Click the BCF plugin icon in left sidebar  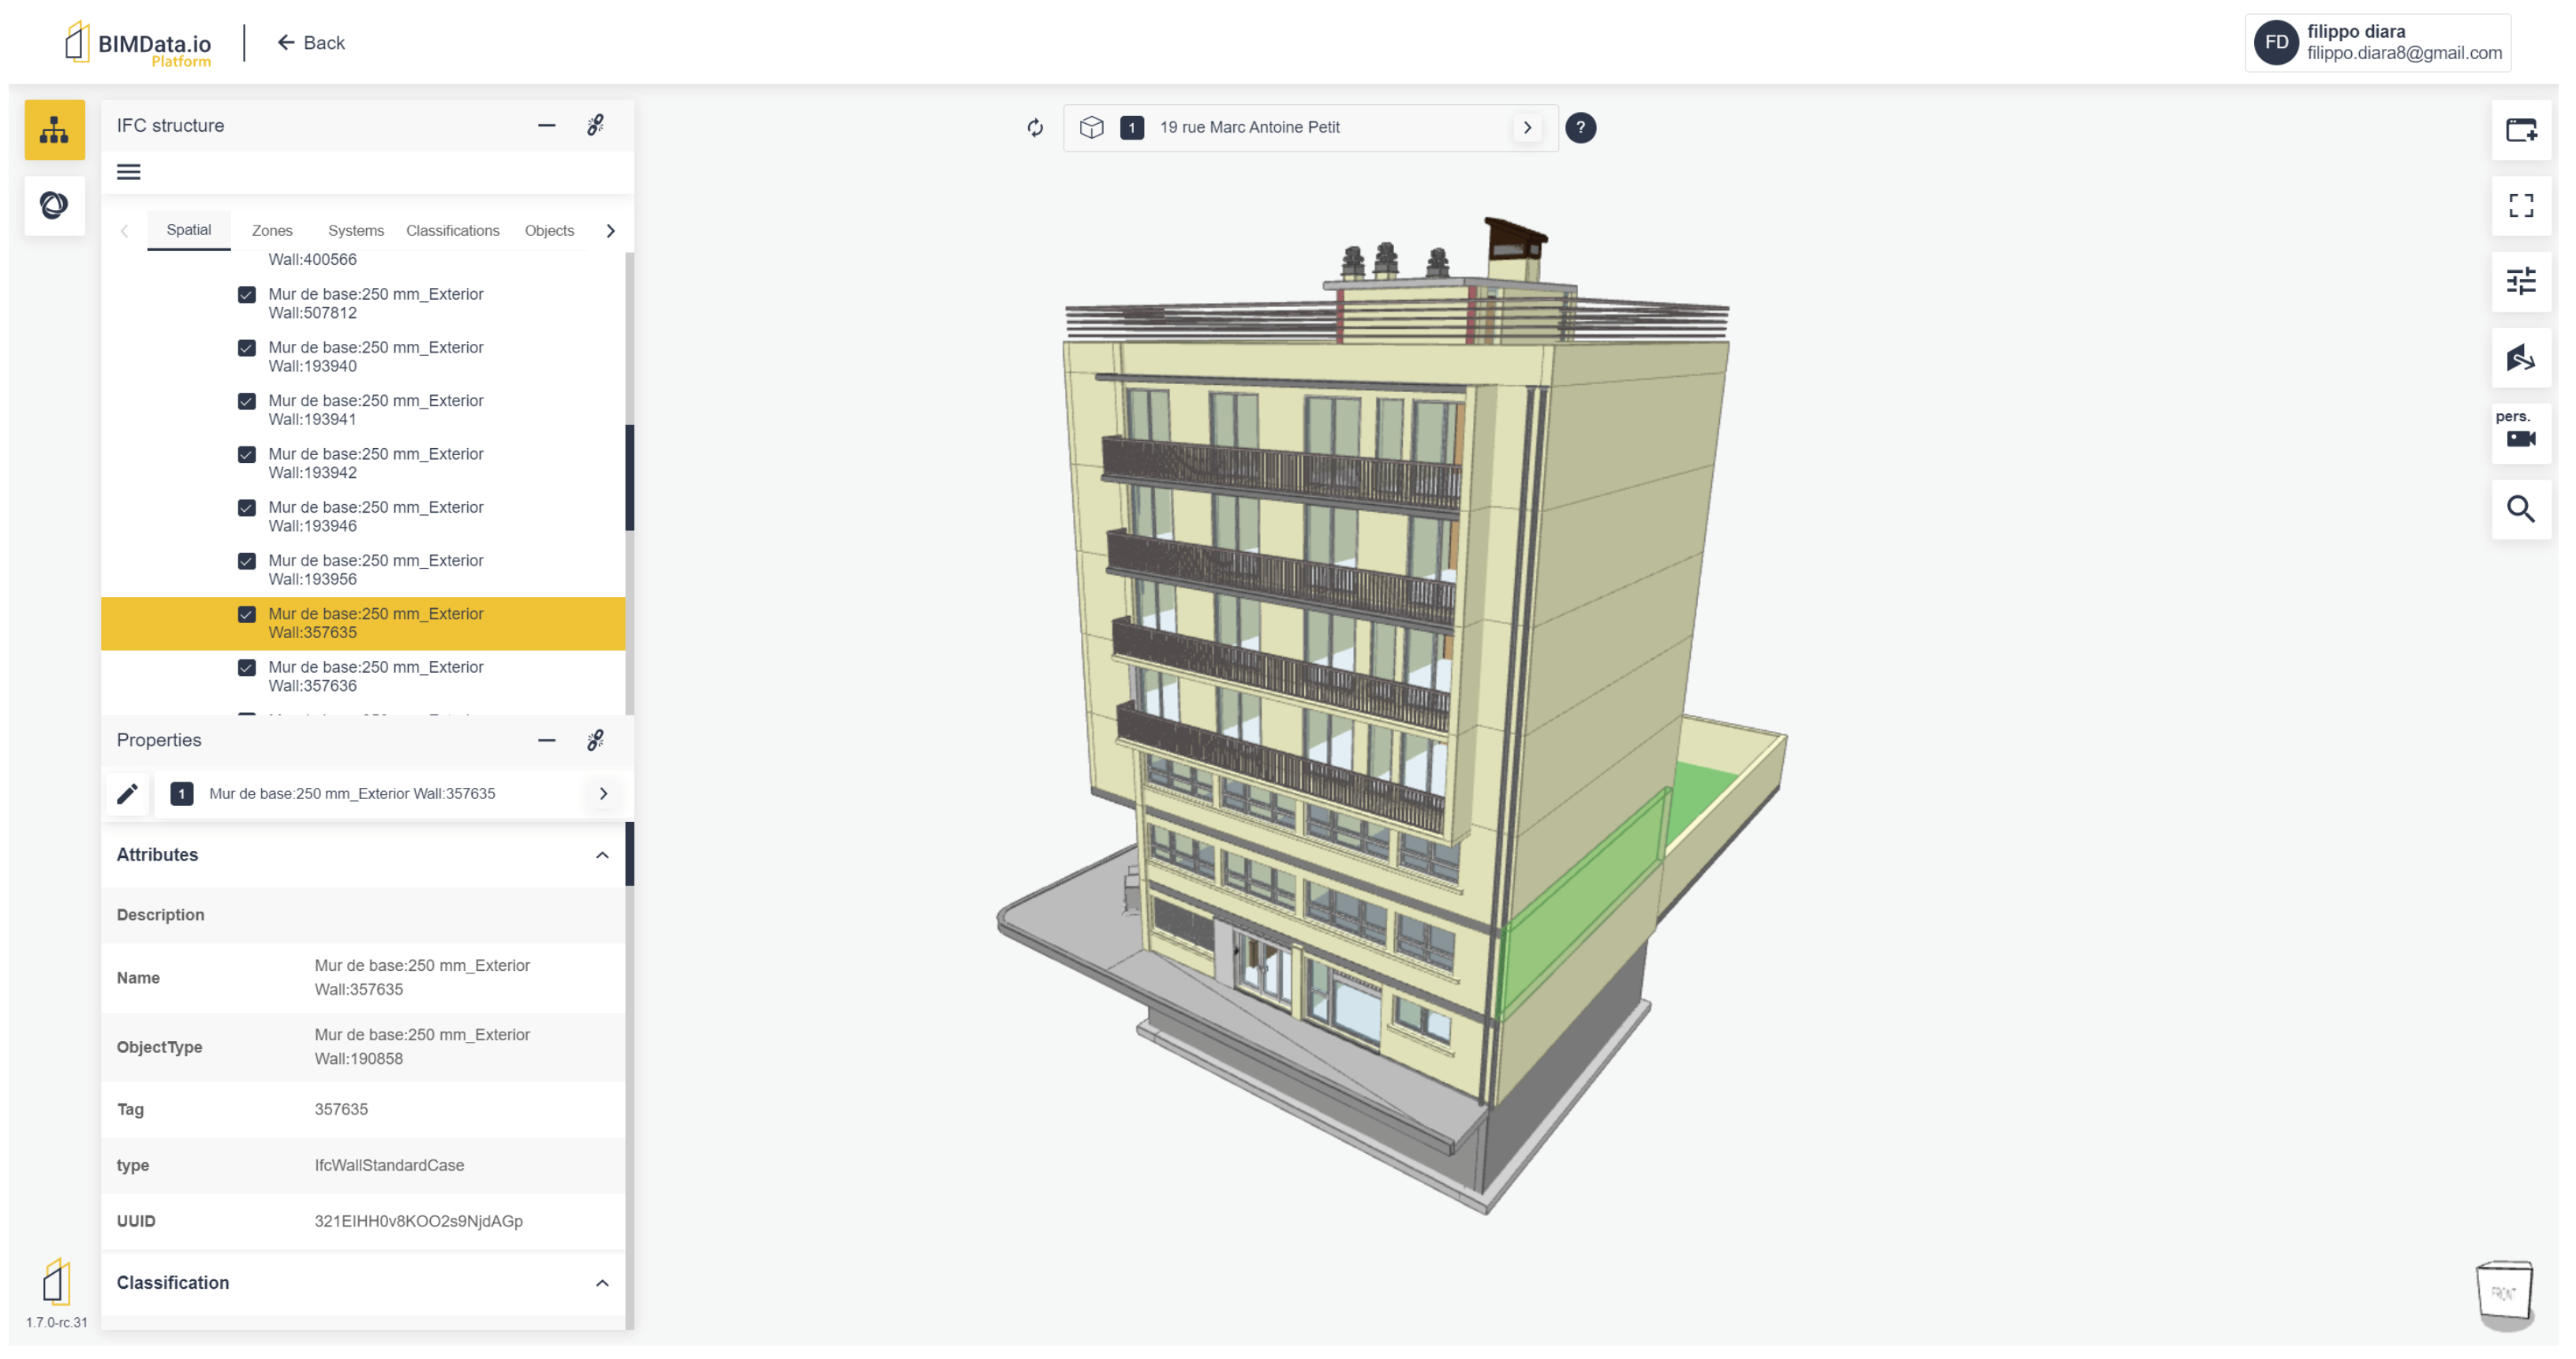[x=54, y=206]
